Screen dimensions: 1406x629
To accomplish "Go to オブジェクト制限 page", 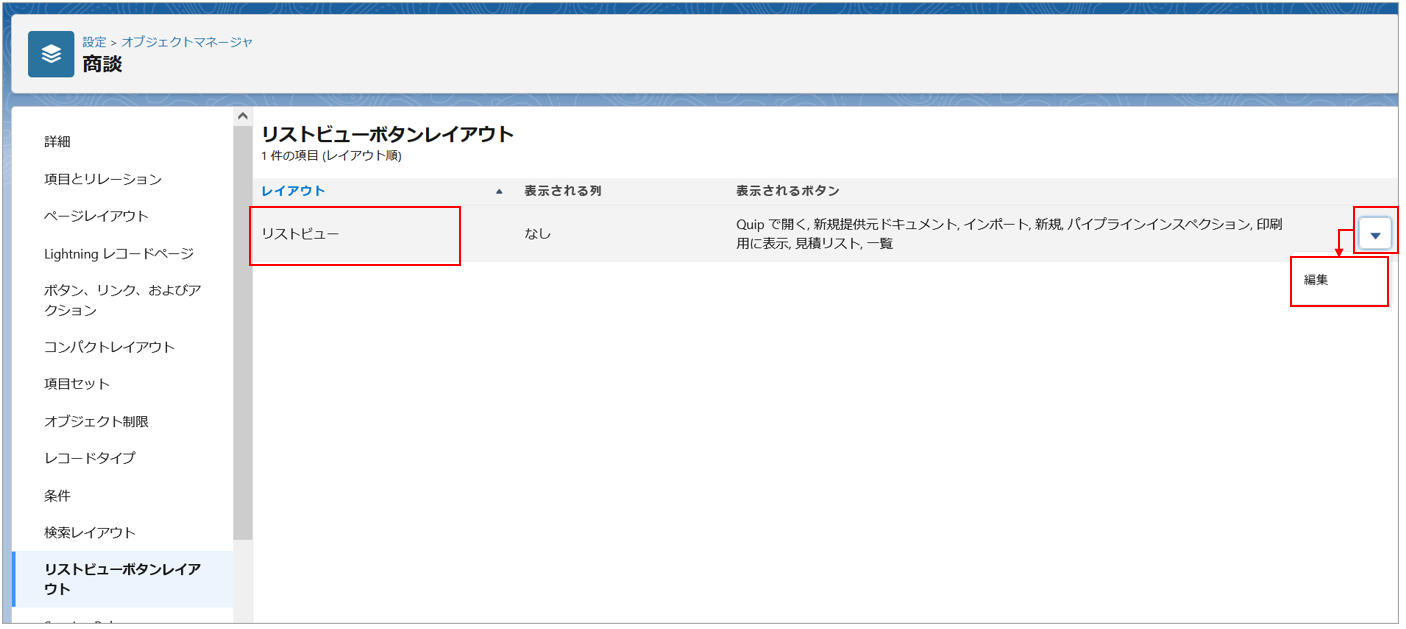I will (x=96, y=421).
